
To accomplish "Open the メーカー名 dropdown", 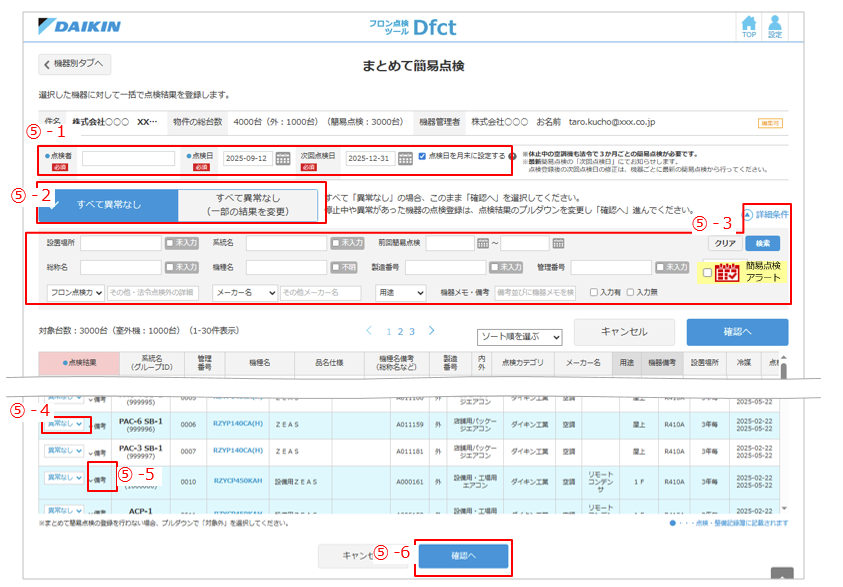I will tap(246, 293).
